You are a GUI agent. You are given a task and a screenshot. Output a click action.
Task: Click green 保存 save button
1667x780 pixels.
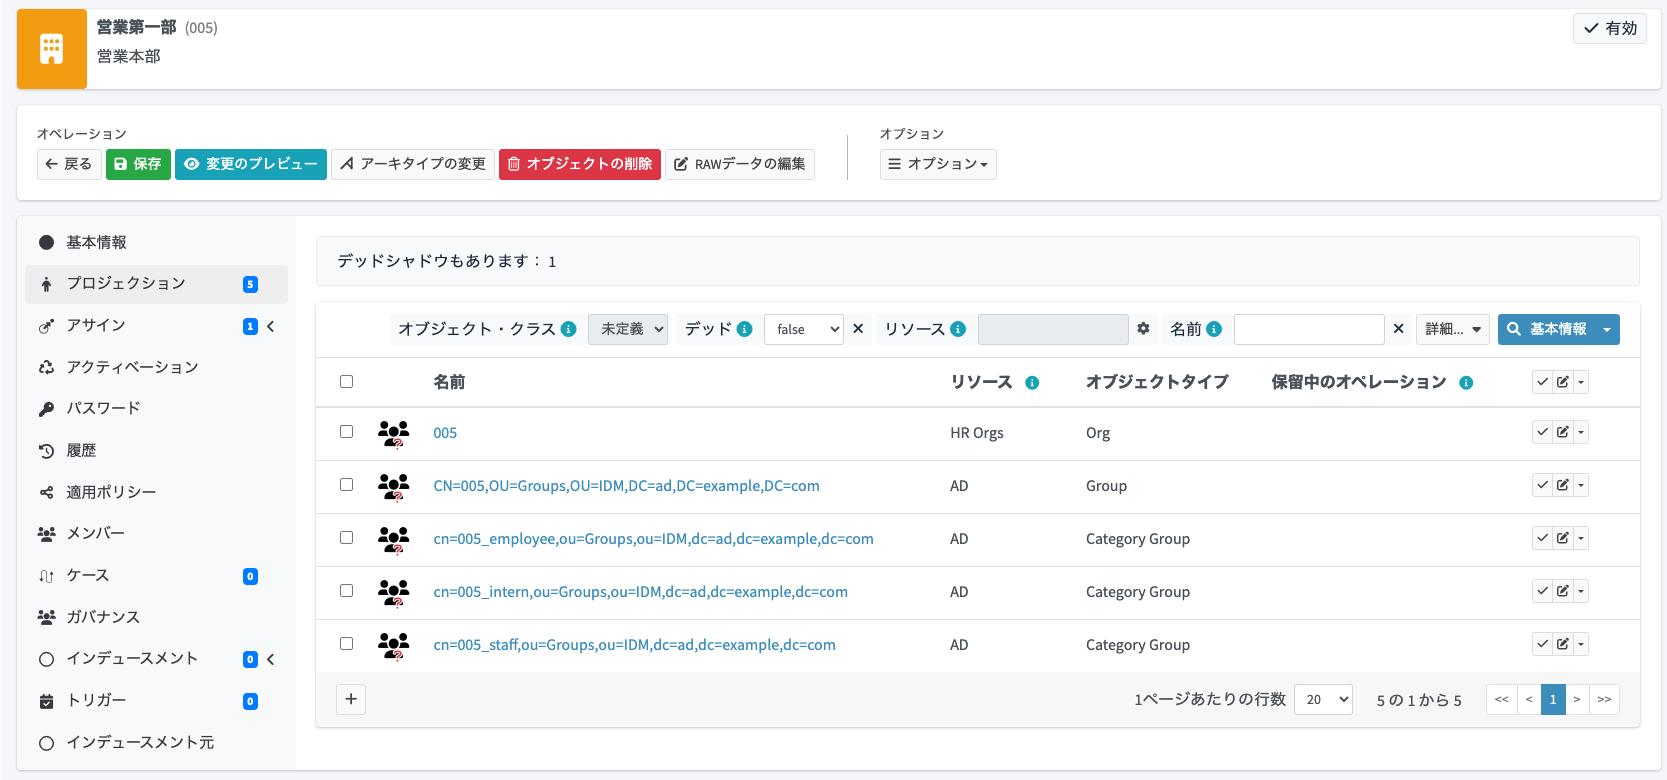(x=138, y=164)
